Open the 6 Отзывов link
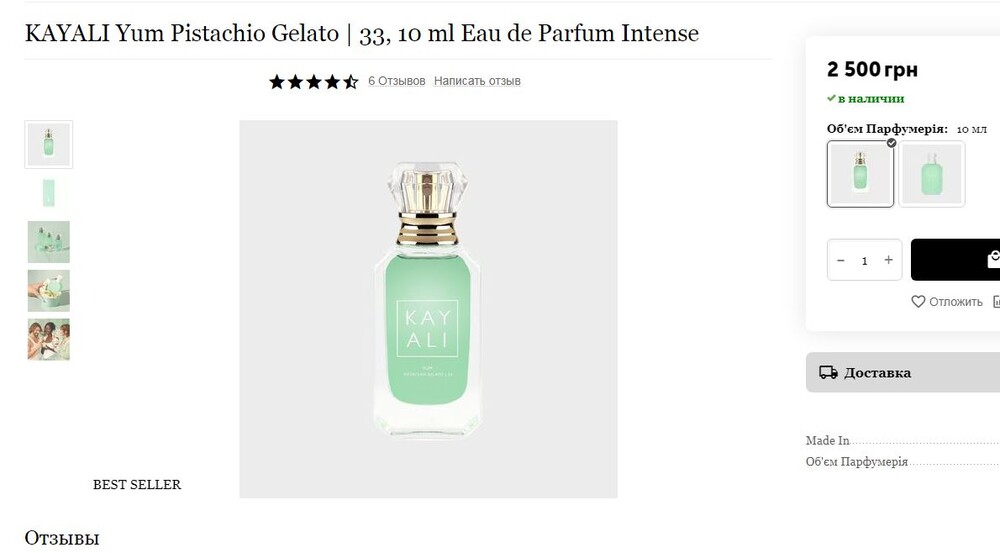 pos(397,81)
